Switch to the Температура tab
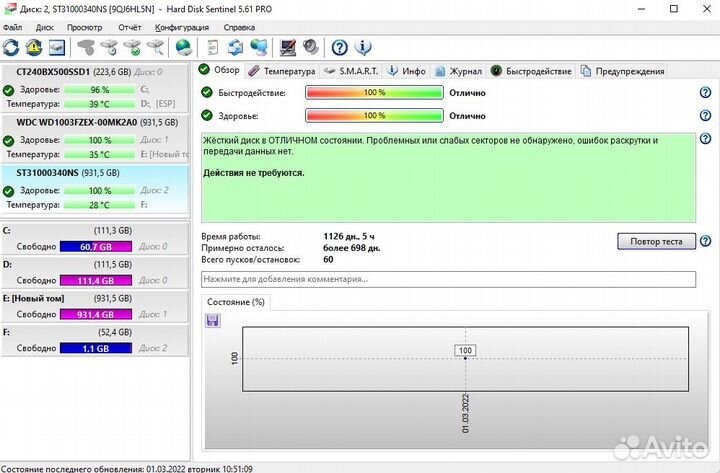 pos(281,71)
